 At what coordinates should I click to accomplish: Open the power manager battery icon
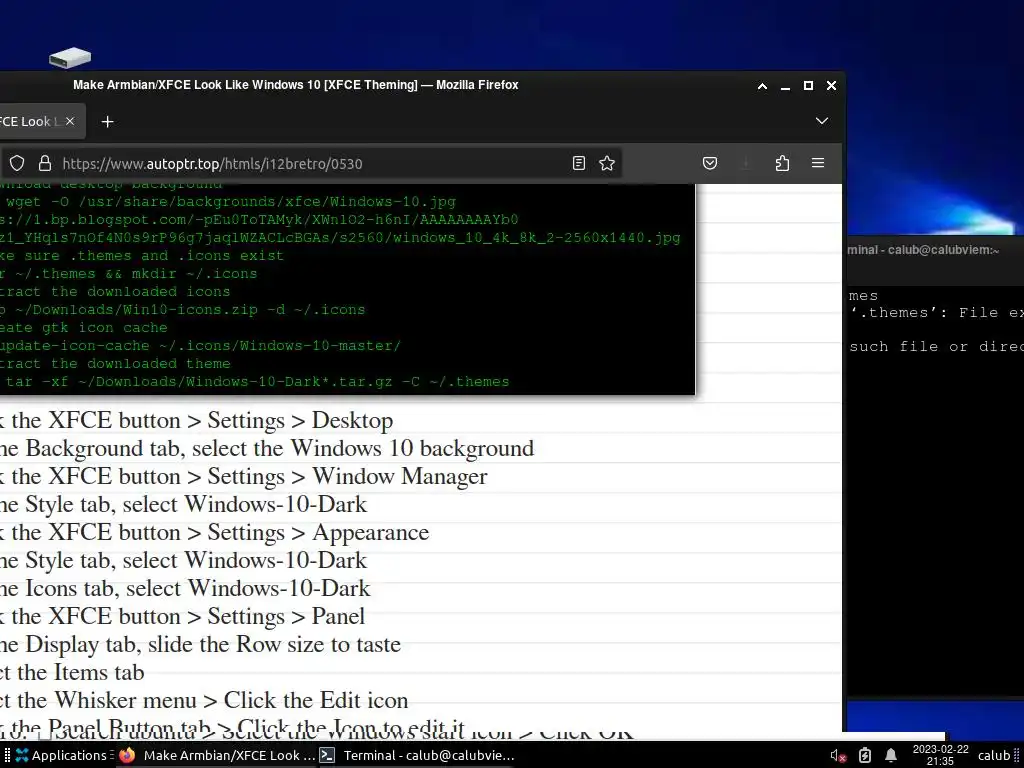tap(865, 756)
